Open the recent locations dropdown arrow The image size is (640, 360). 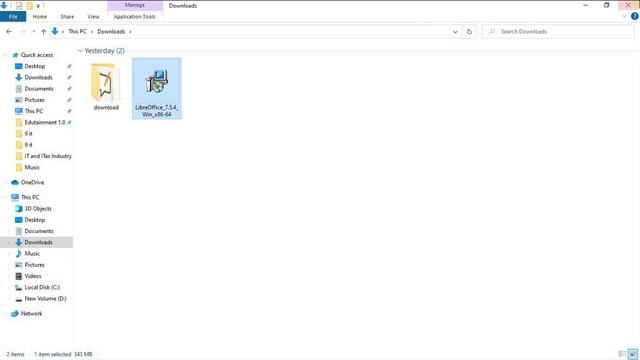33,31
